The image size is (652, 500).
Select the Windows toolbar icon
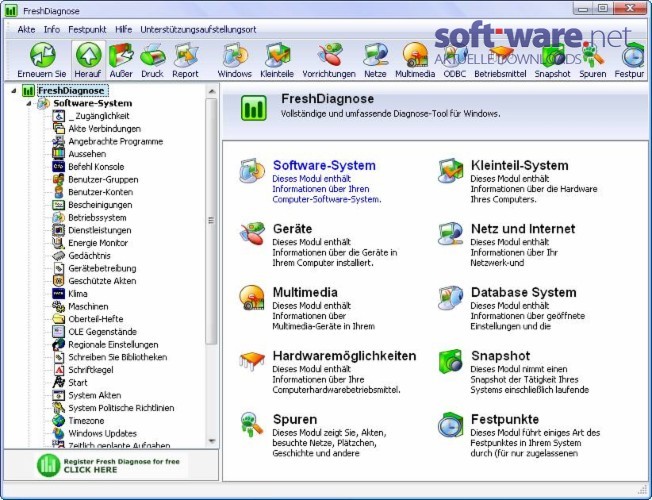click(235, 54)
